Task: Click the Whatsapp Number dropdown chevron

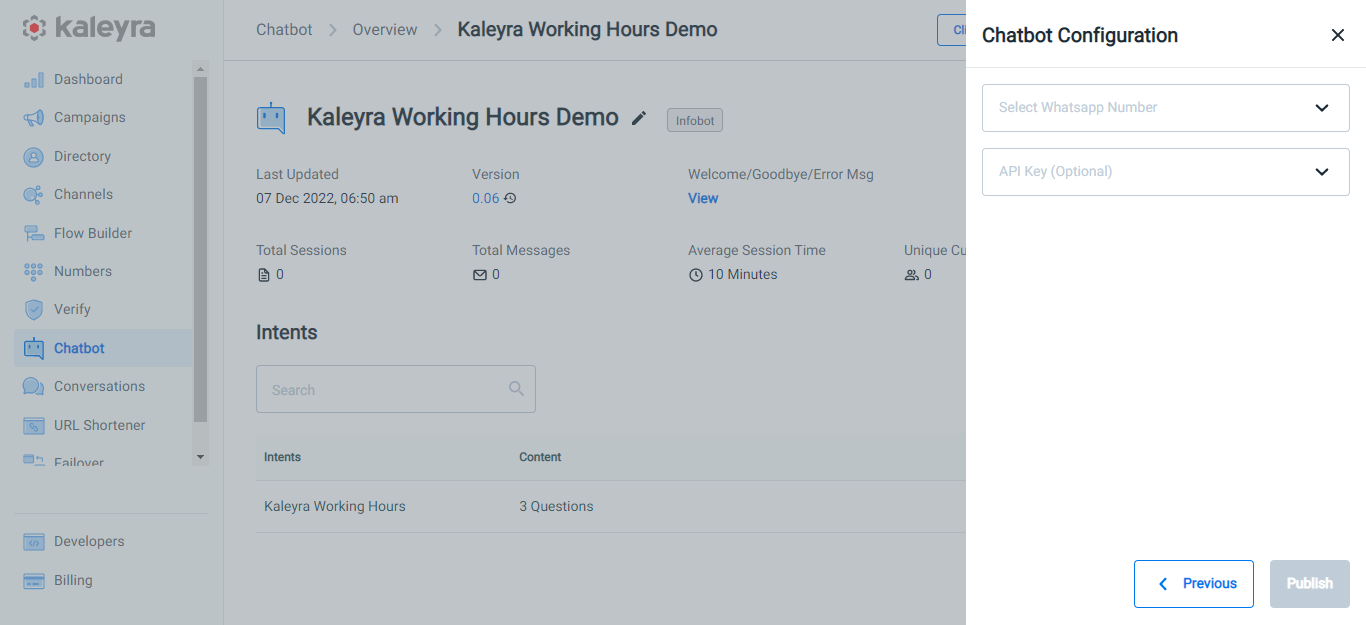Action: (1322, 108)
